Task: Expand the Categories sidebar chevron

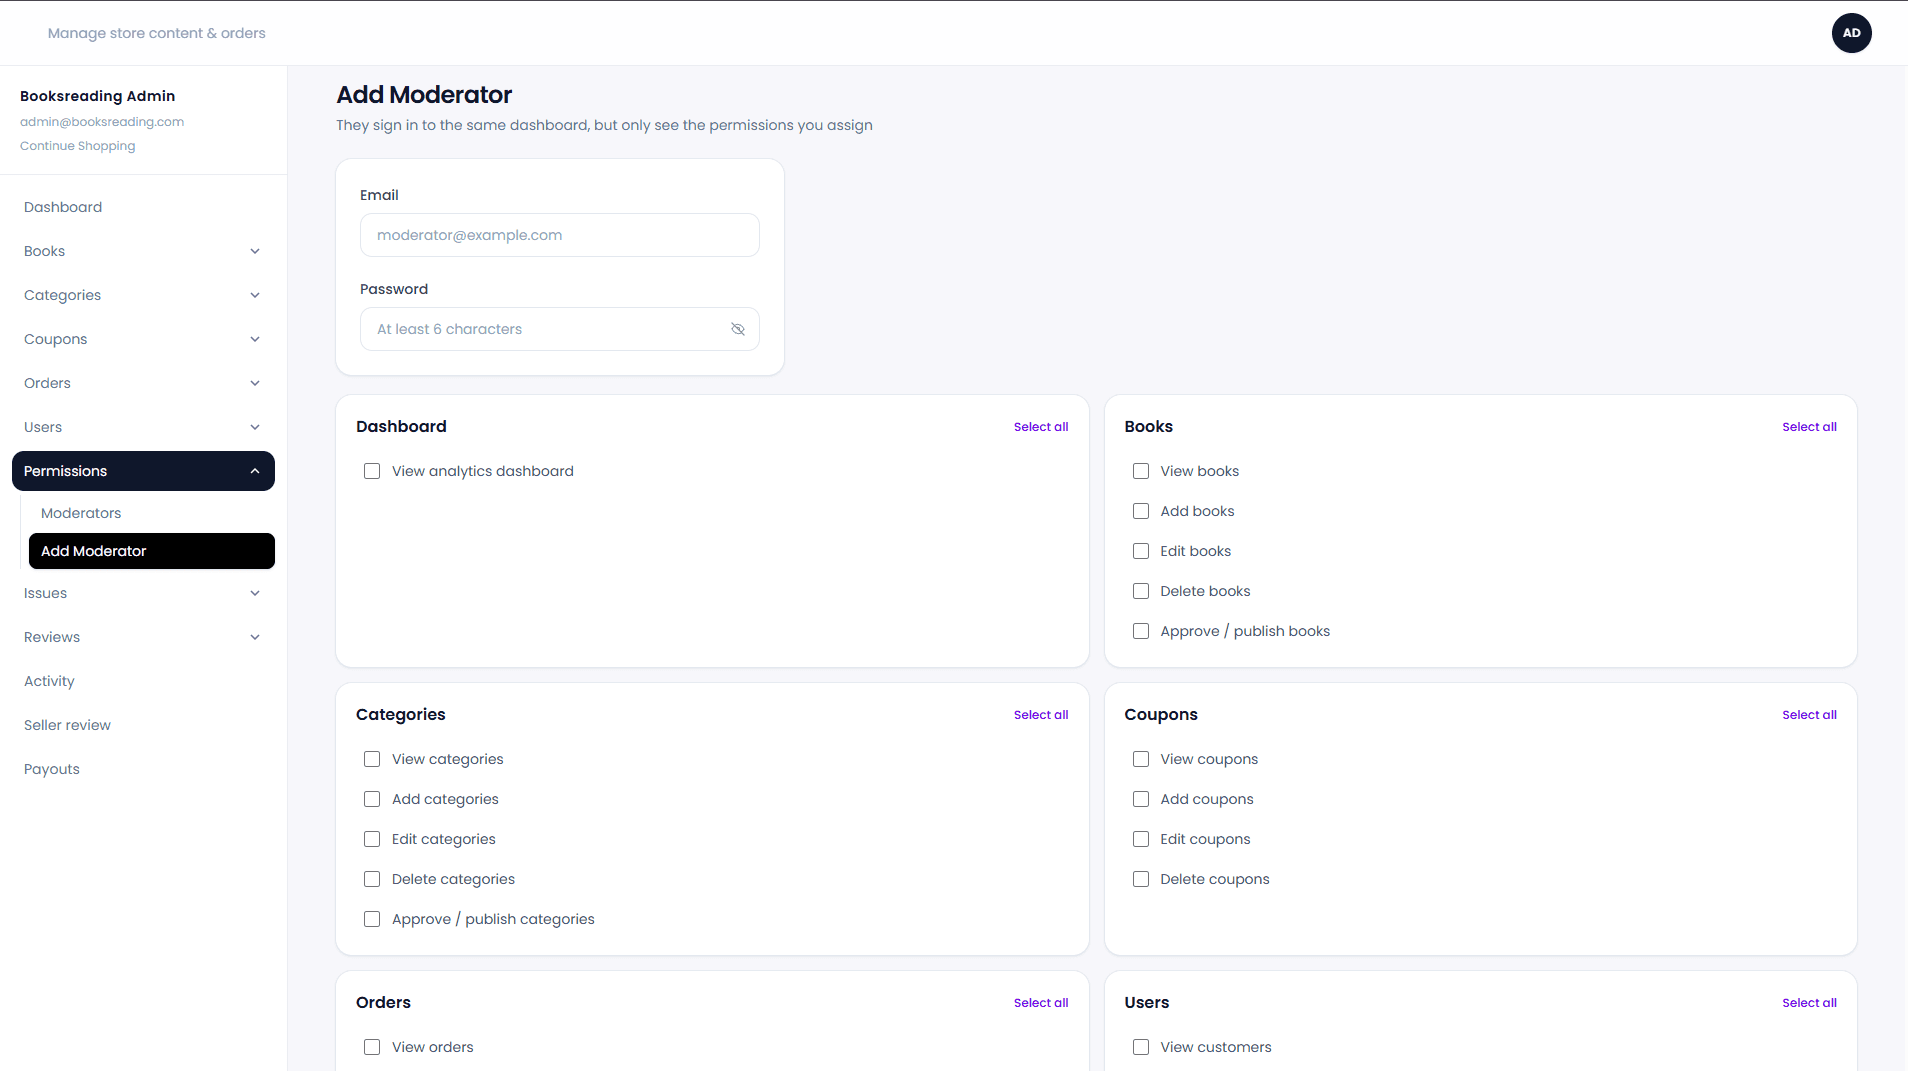Action: click(x=255, y=295)
